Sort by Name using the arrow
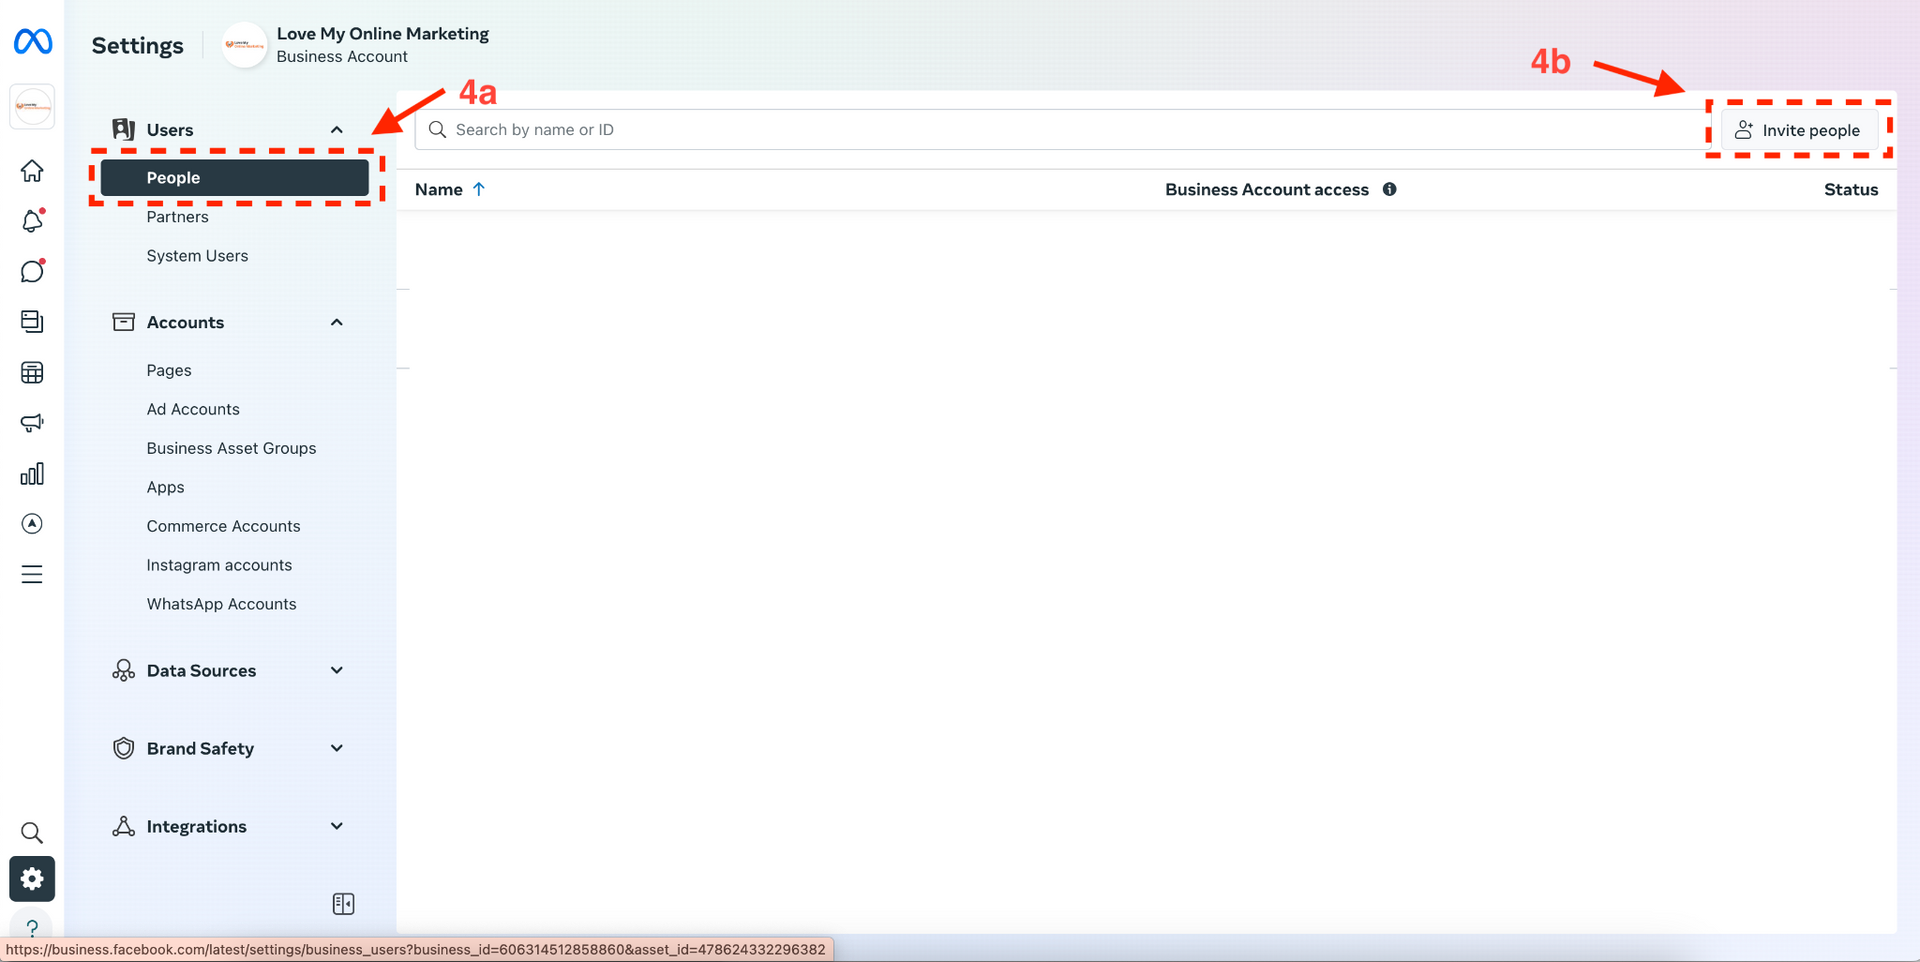 pyautogui.click(x=479, y=189)
